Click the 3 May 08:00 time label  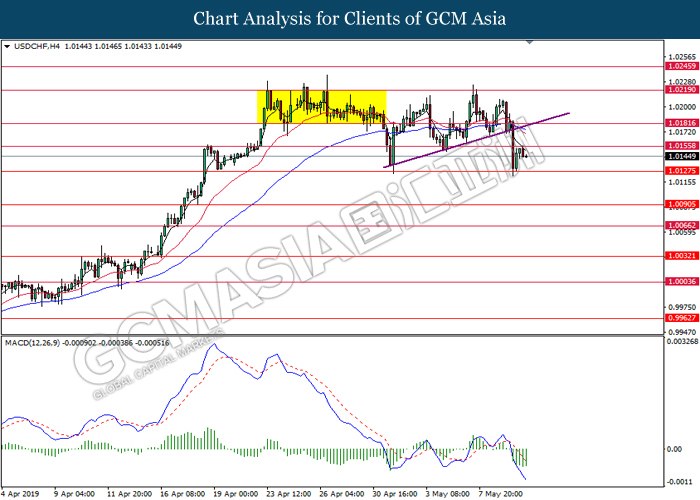pyautogui.click(x=447, y=494)
